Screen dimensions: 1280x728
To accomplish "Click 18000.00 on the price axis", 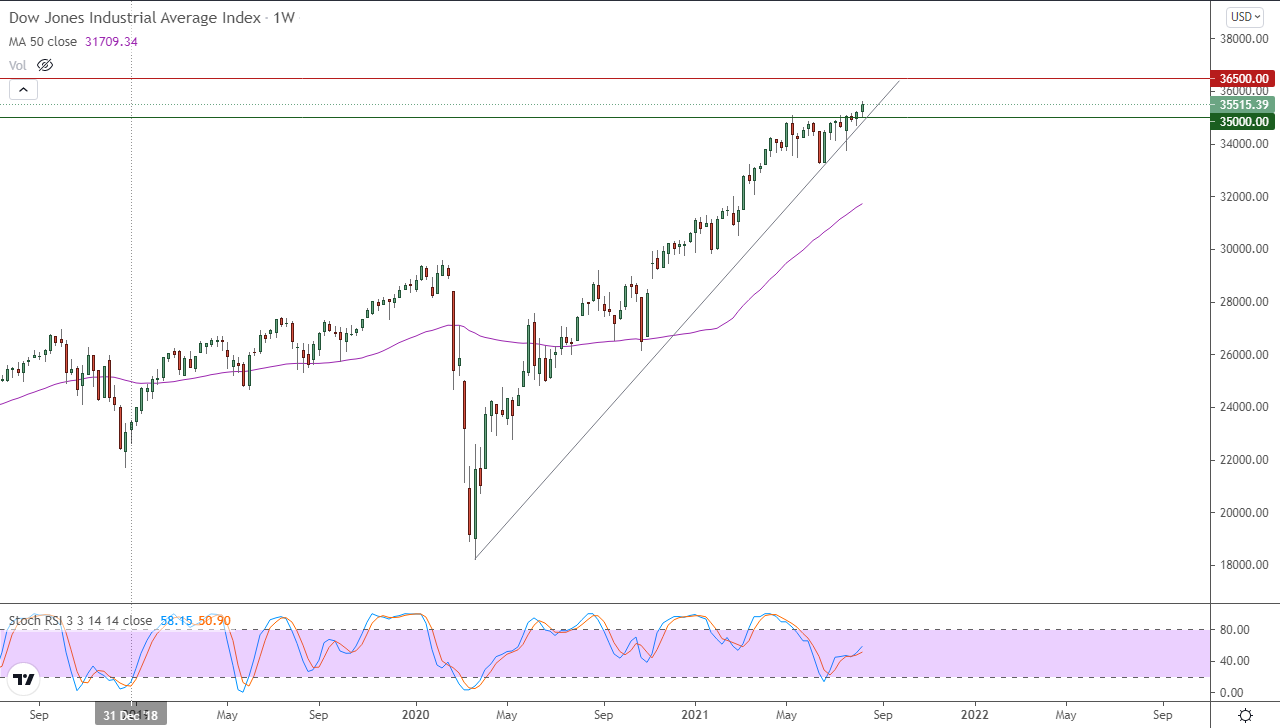I will coord(1243,565).
